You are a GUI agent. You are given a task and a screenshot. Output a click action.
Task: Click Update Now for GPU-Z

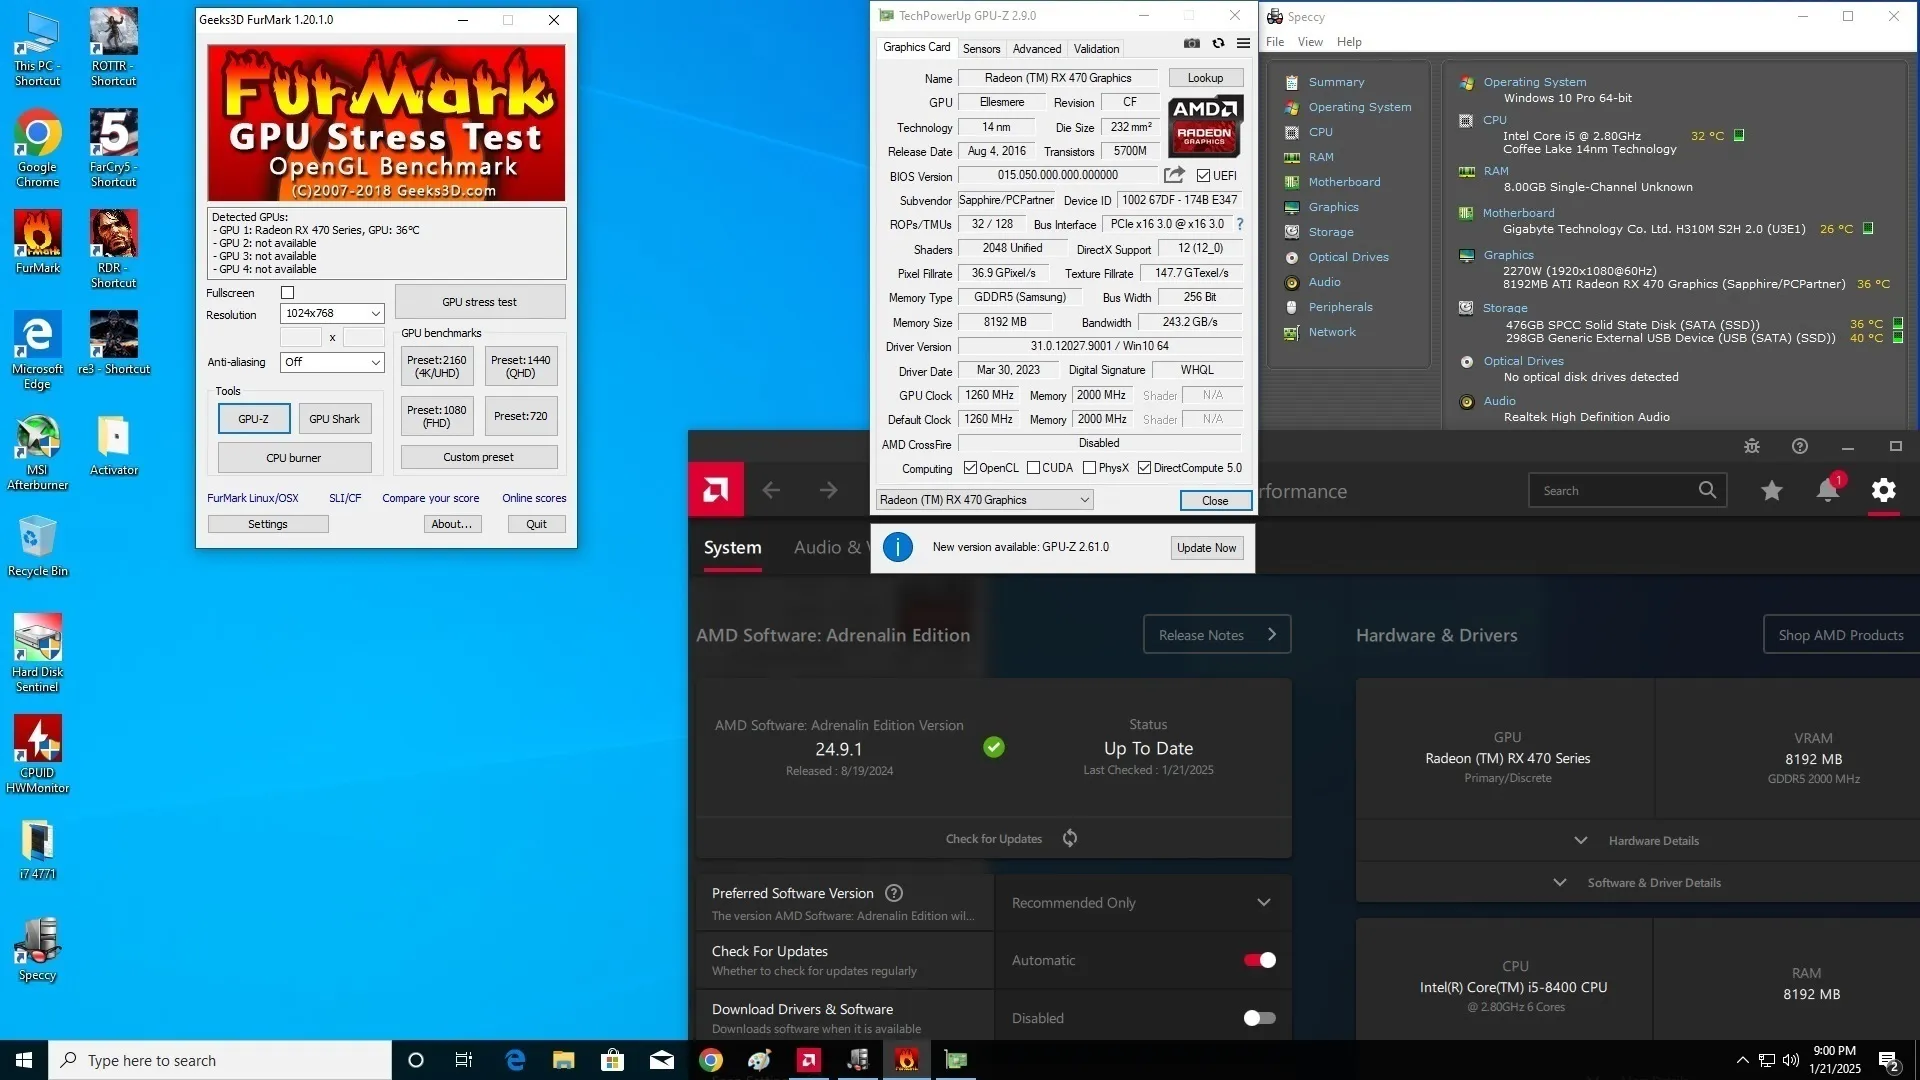[1206, 548]
